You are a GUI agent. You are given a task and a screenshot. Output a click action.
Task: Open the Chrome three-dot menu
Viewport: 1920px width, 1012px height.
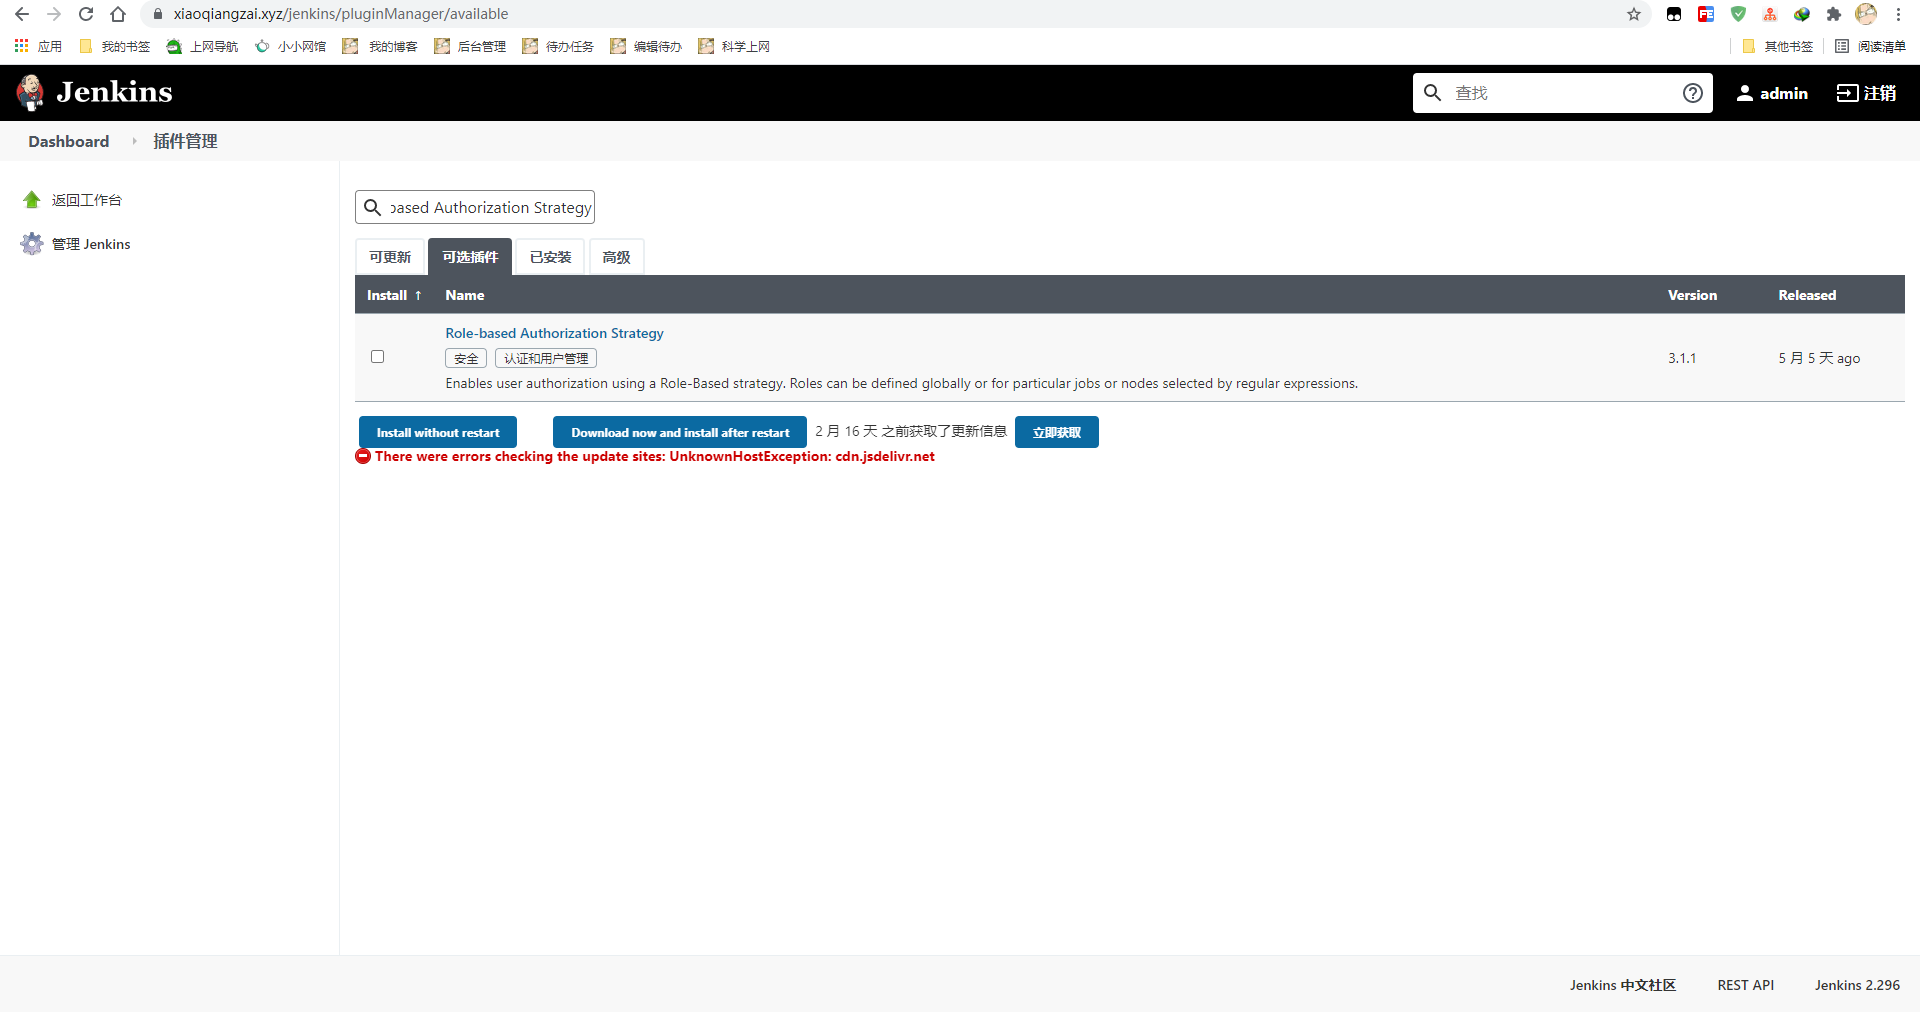tap(1898, 14)
